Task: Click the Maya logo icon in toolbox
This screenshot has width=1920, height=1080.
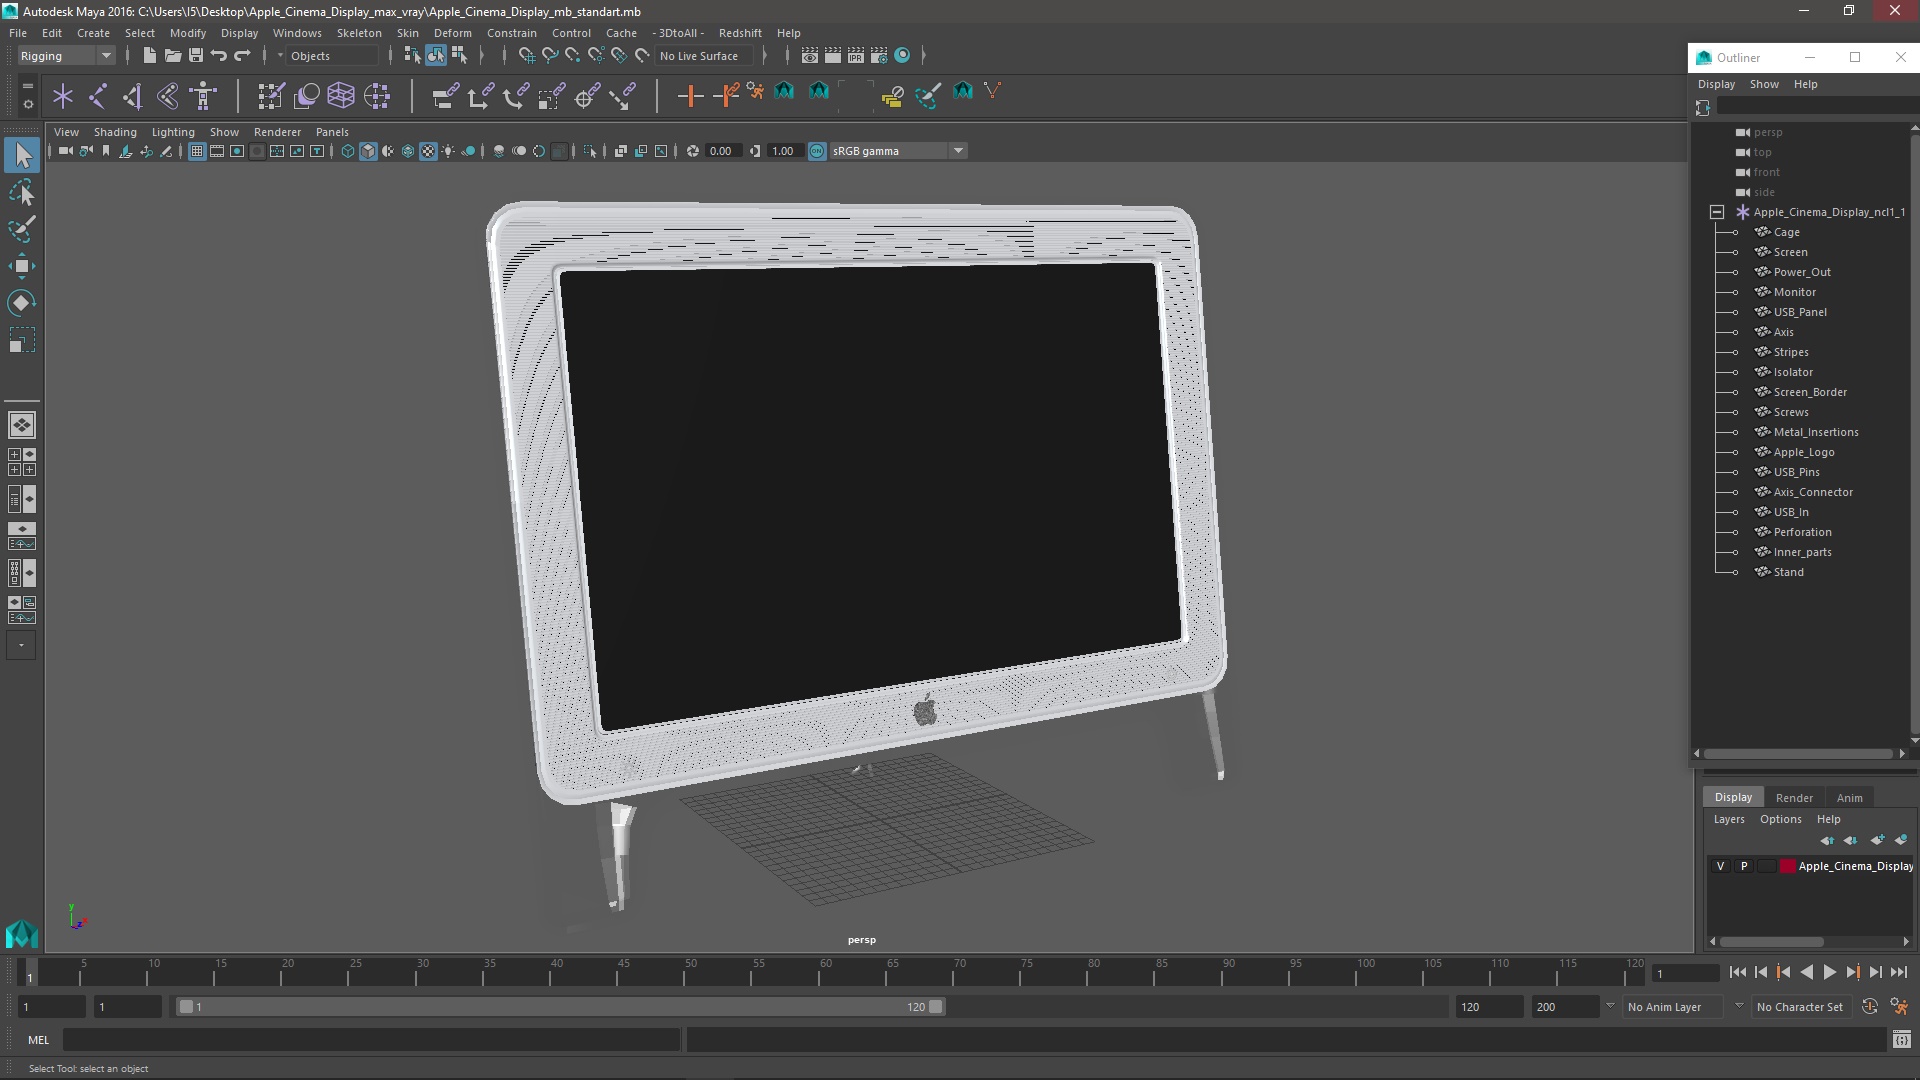Action: 22,934
